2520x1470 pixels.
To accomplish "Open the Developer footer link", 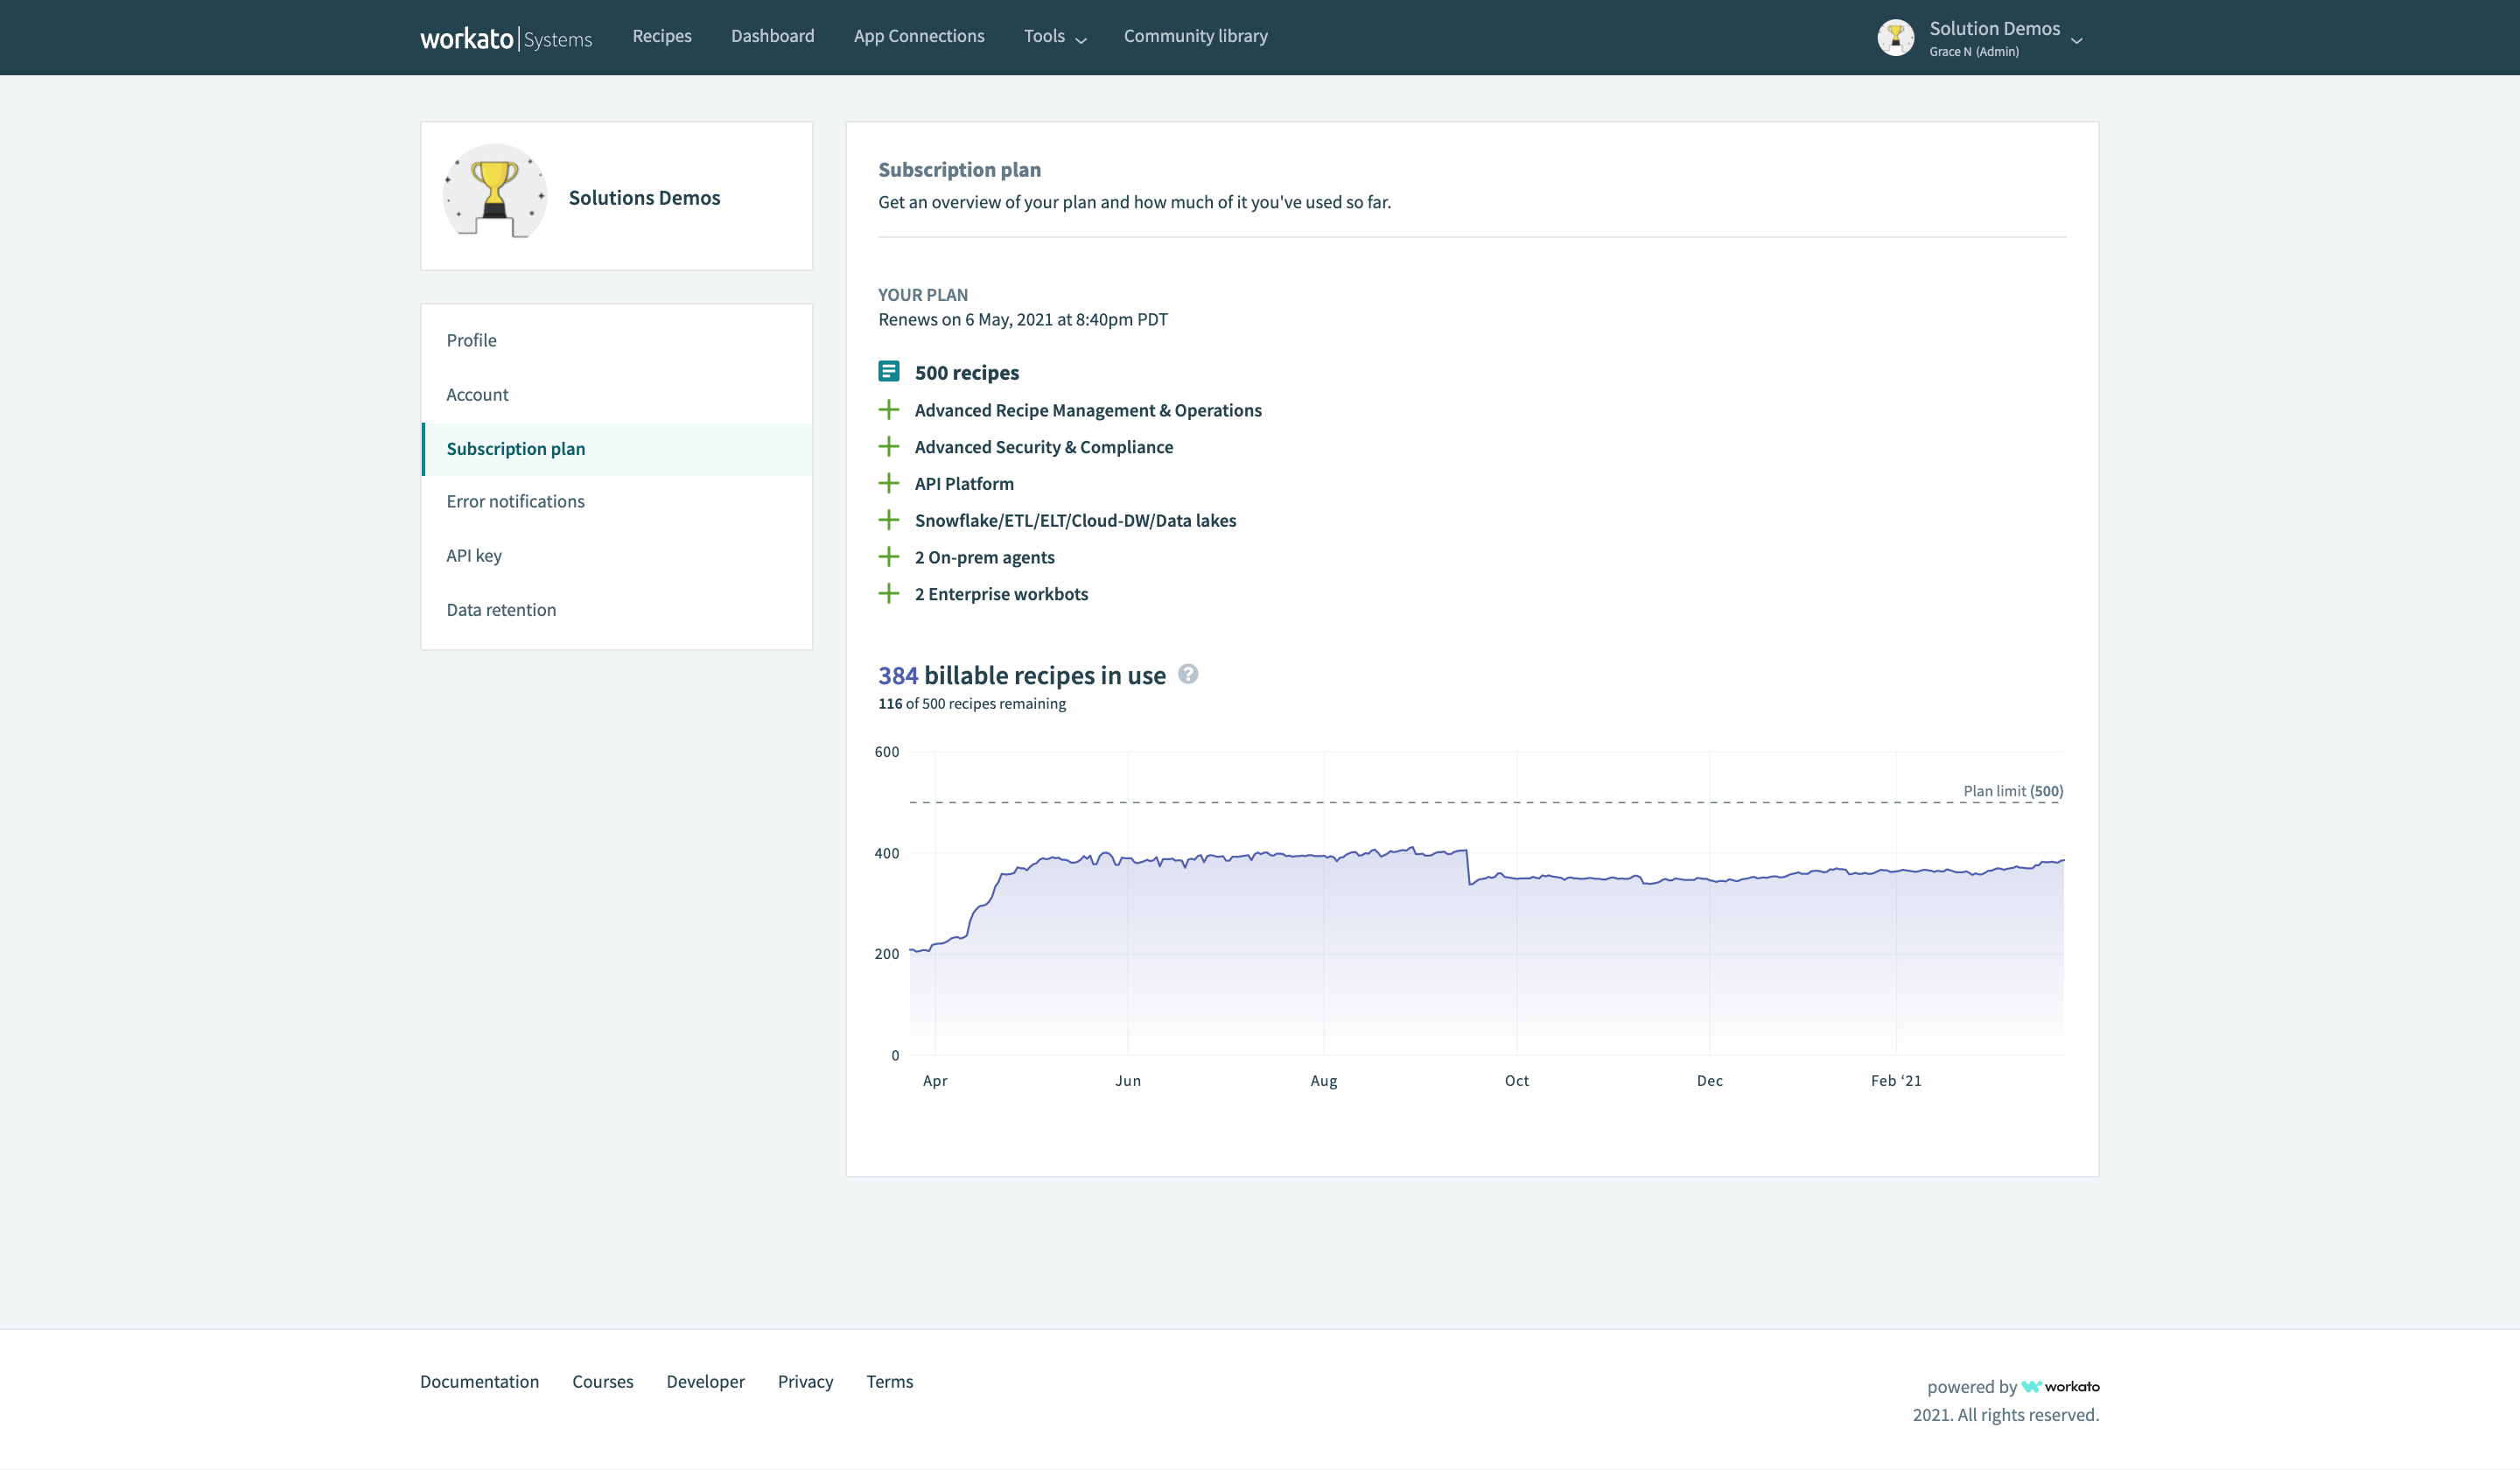I will (705, 1382).
